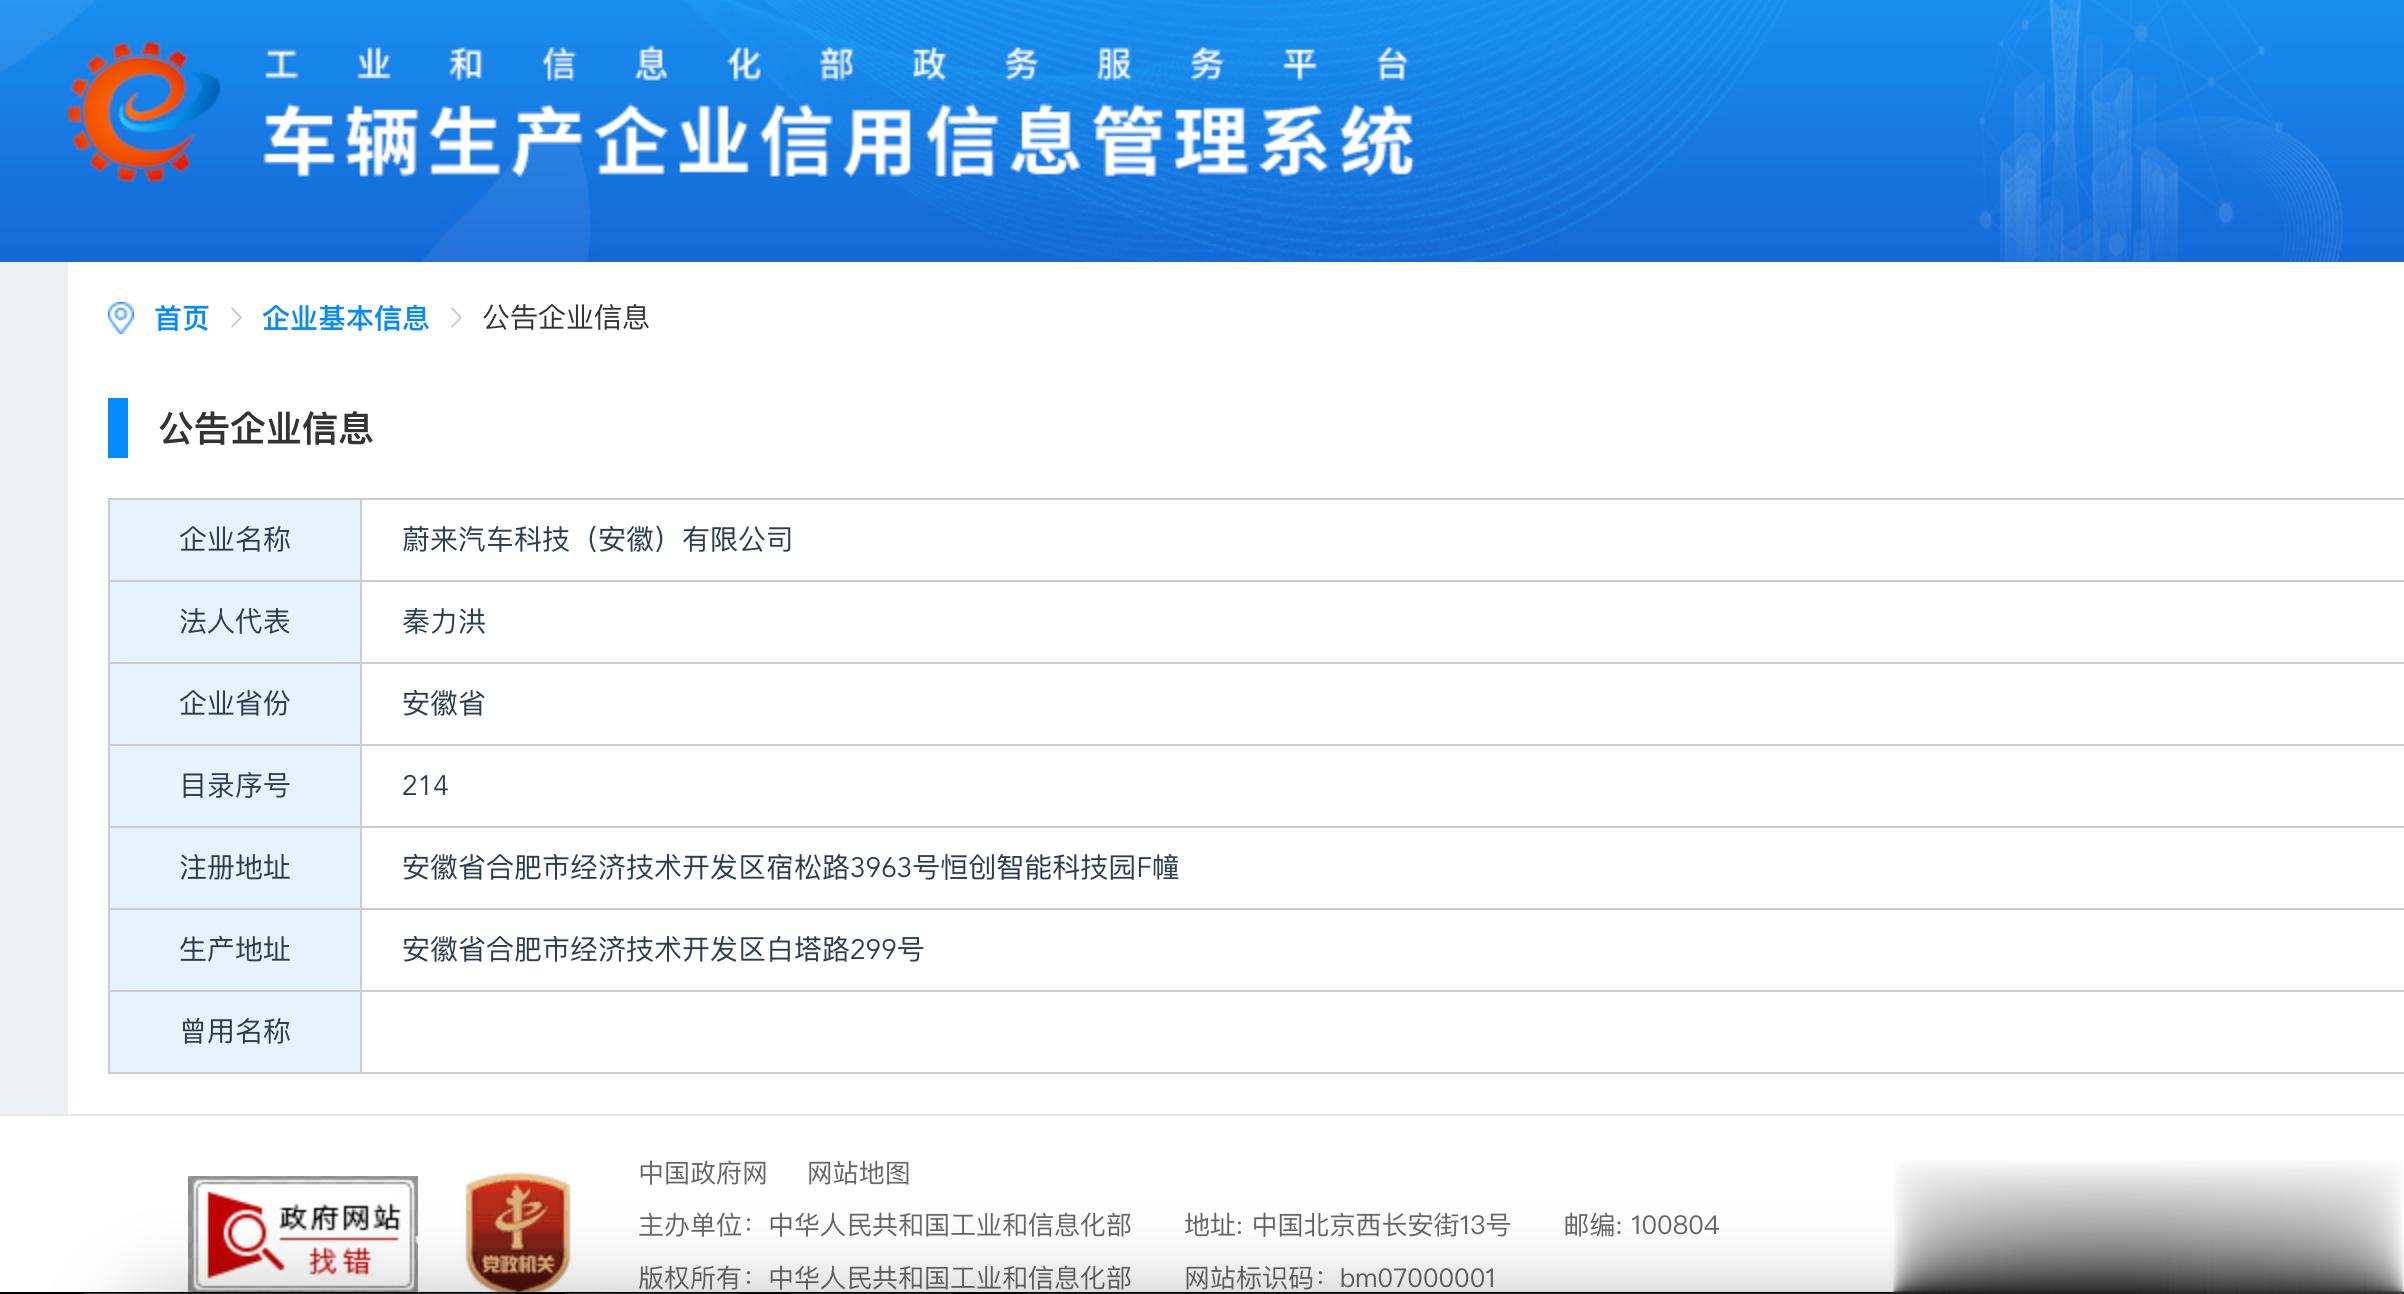Select the 法人代表 label cell
The width and height of the screenshot is (2404, 1294).
click(x=235, y=622)
